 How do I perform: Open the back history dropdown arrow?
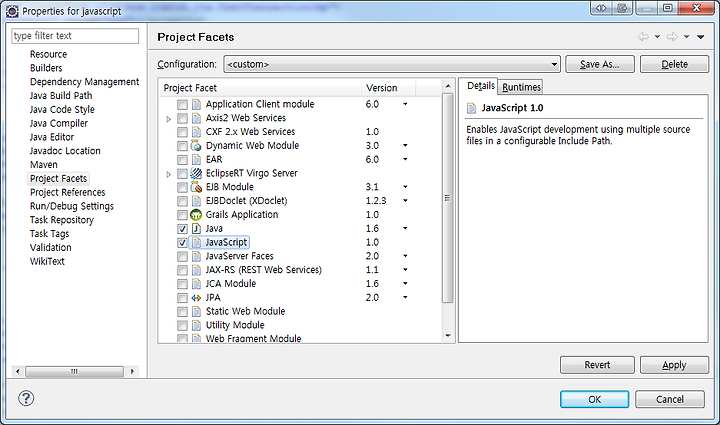(657, 37)
